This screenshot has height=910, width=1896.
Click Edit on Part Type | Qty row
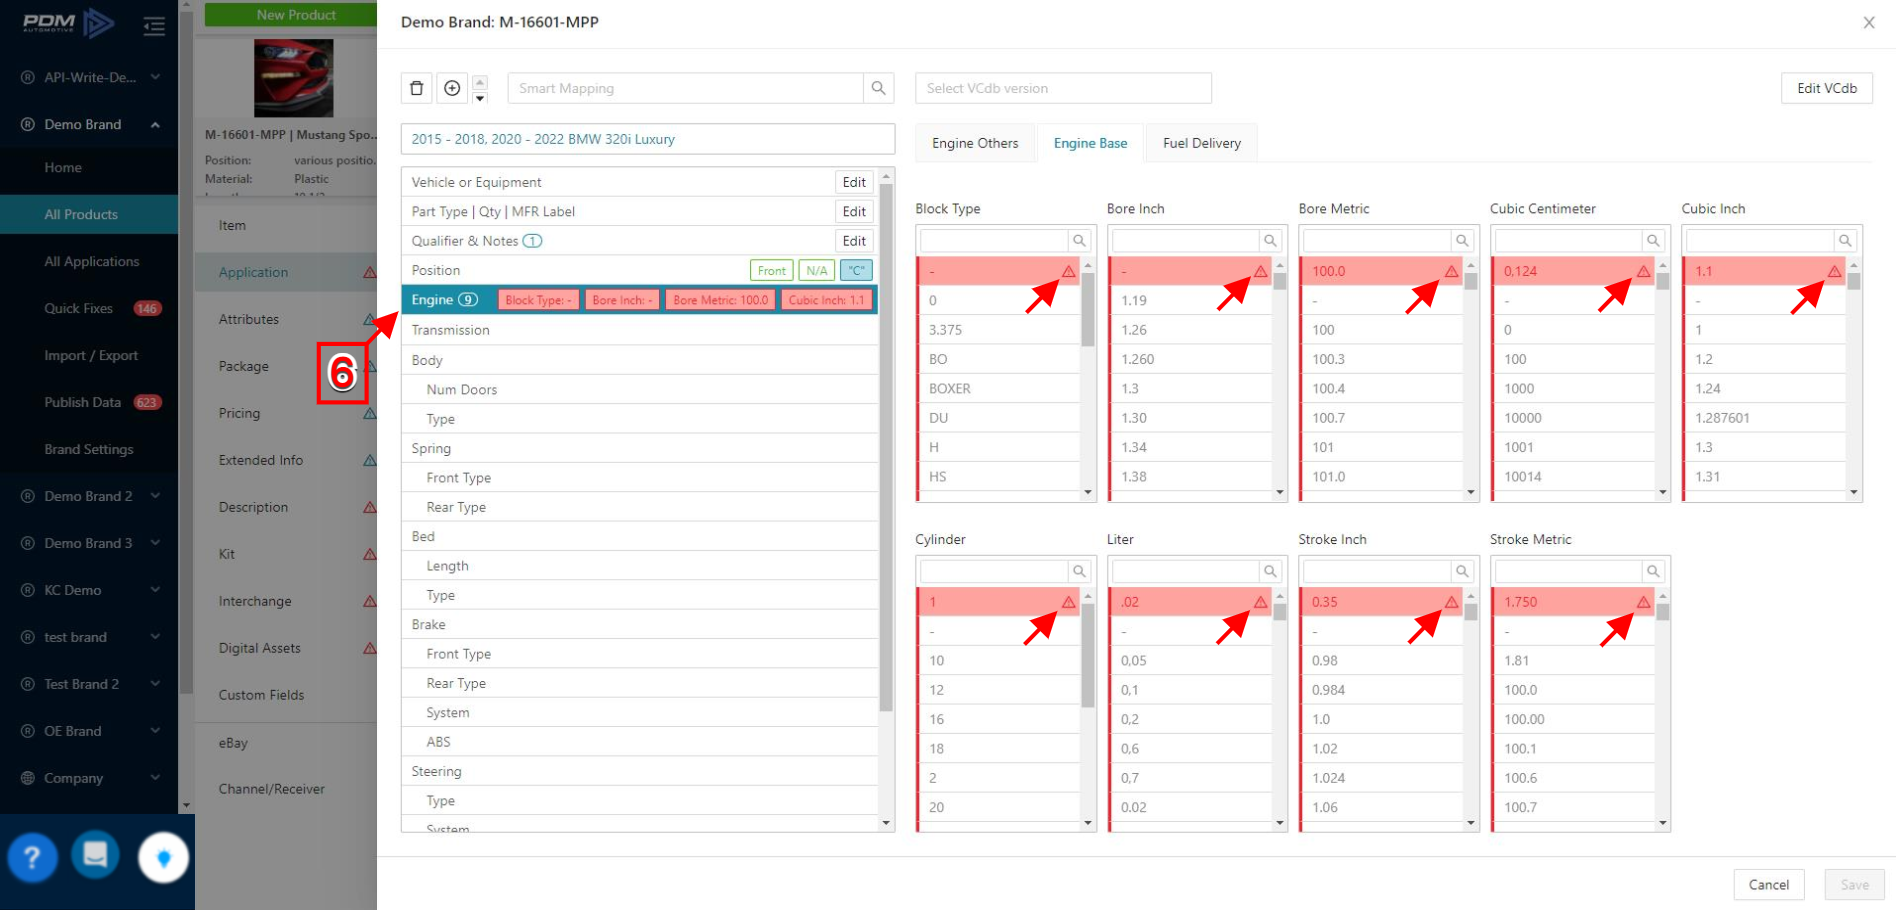tap(854, 211)
